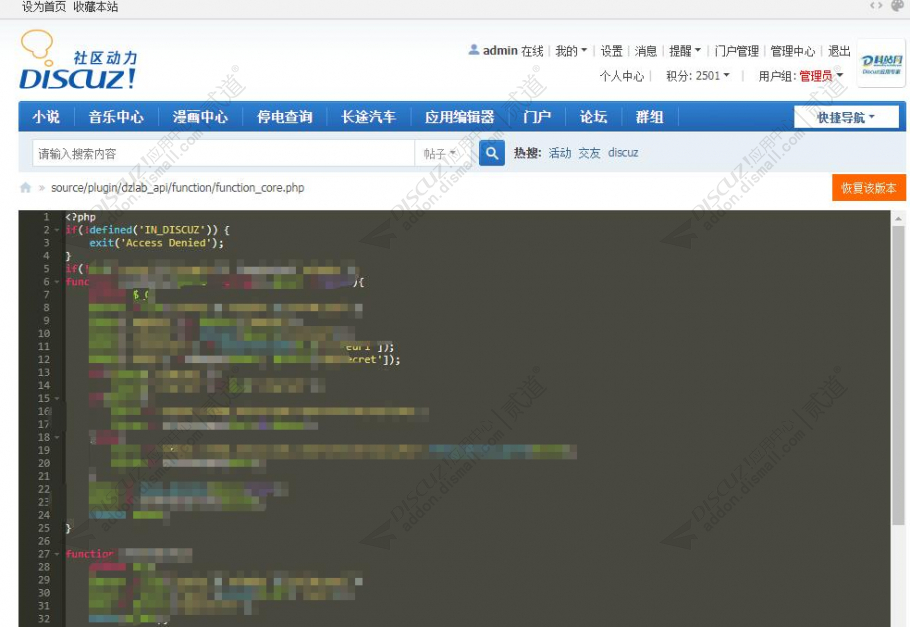This screenshot has width=910, height=627.
Task: Click line number 25 in gutter
Action: click(44, 528)
